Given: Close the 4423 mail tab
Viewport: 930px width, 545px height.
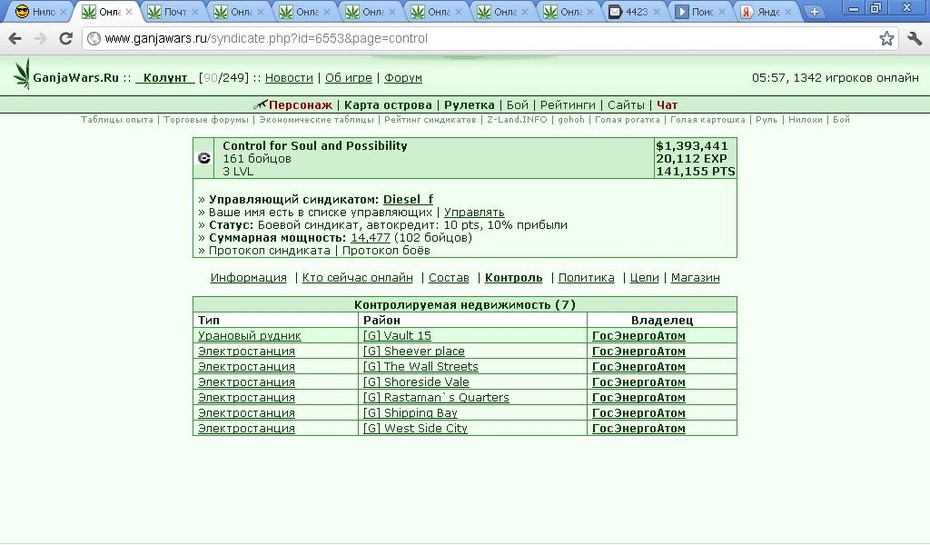Looking at the screenshot, I should (657, 12).
